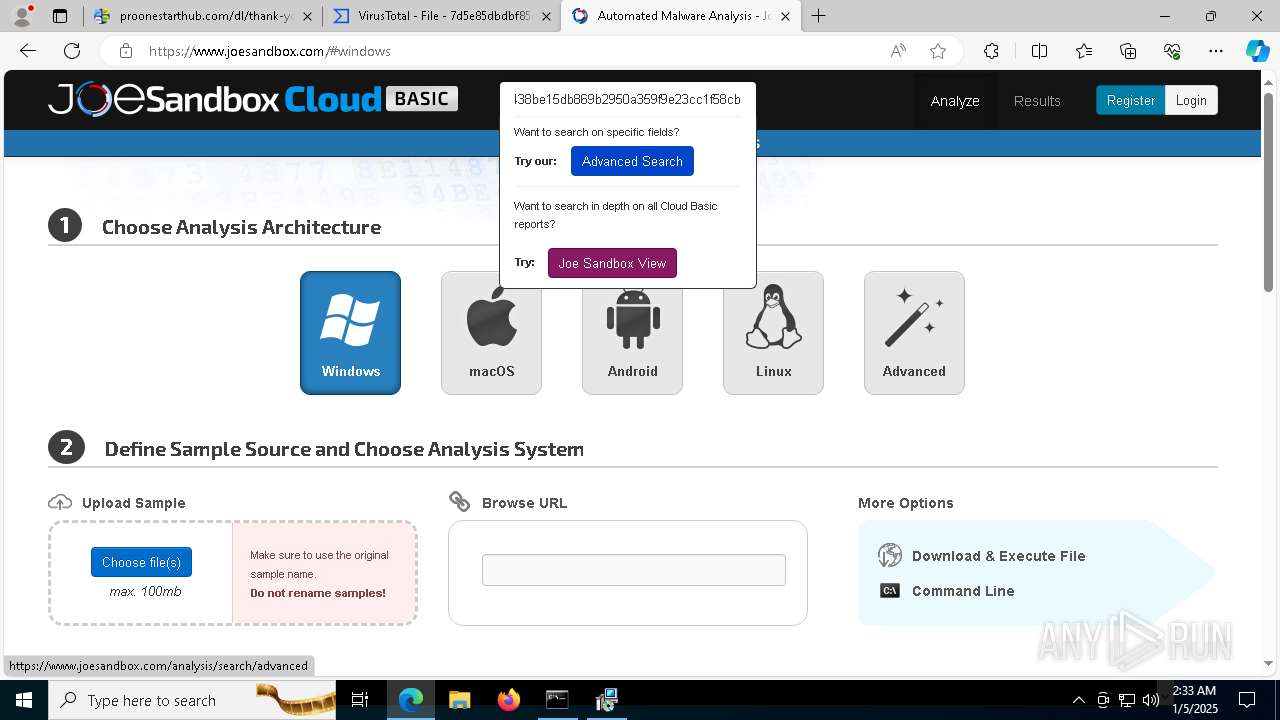
Task: Click the address bar URL
Action: tap(270, 51)
